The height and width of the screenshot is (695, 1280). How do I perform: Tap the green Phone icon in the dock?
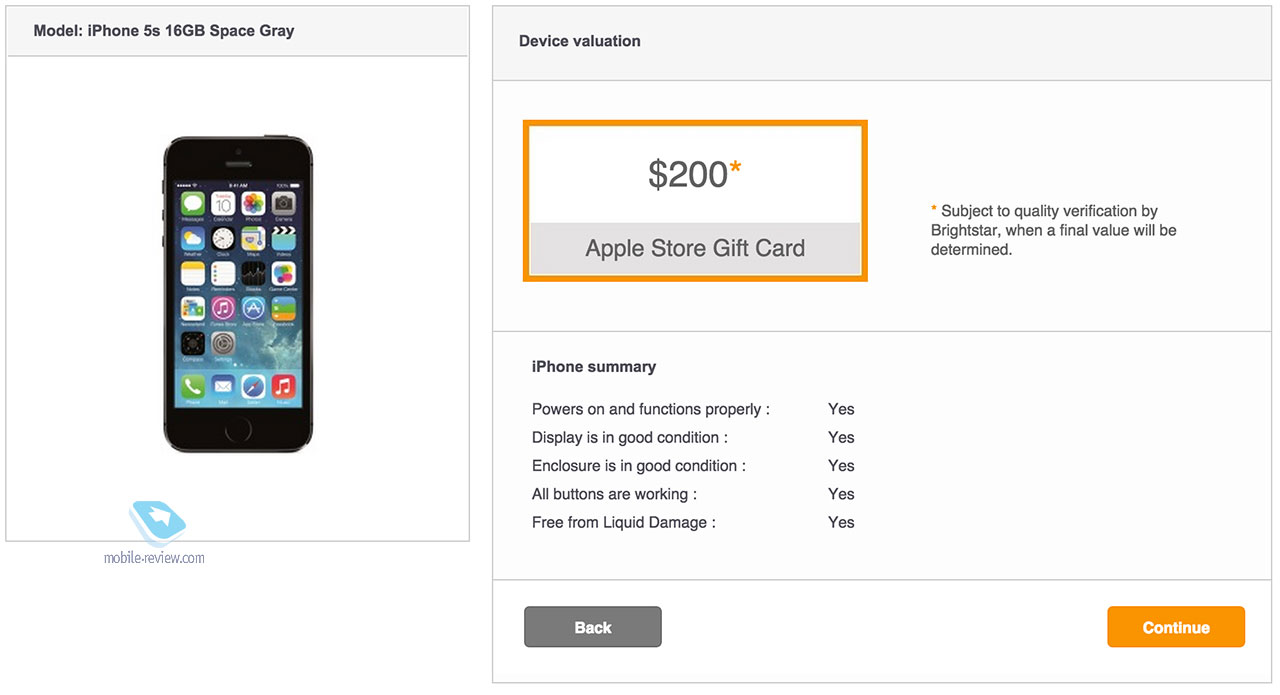192,387
